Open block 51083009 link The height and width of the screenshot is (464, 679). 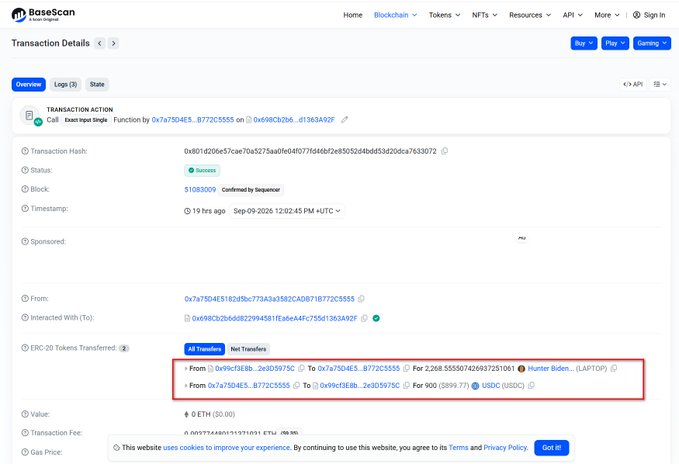coord(200,190)
